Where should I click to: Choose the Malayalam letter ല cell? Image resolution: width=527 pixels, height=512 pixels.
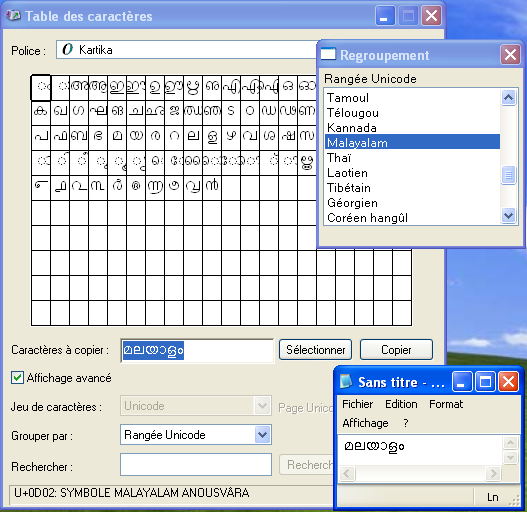pos(193,138)
